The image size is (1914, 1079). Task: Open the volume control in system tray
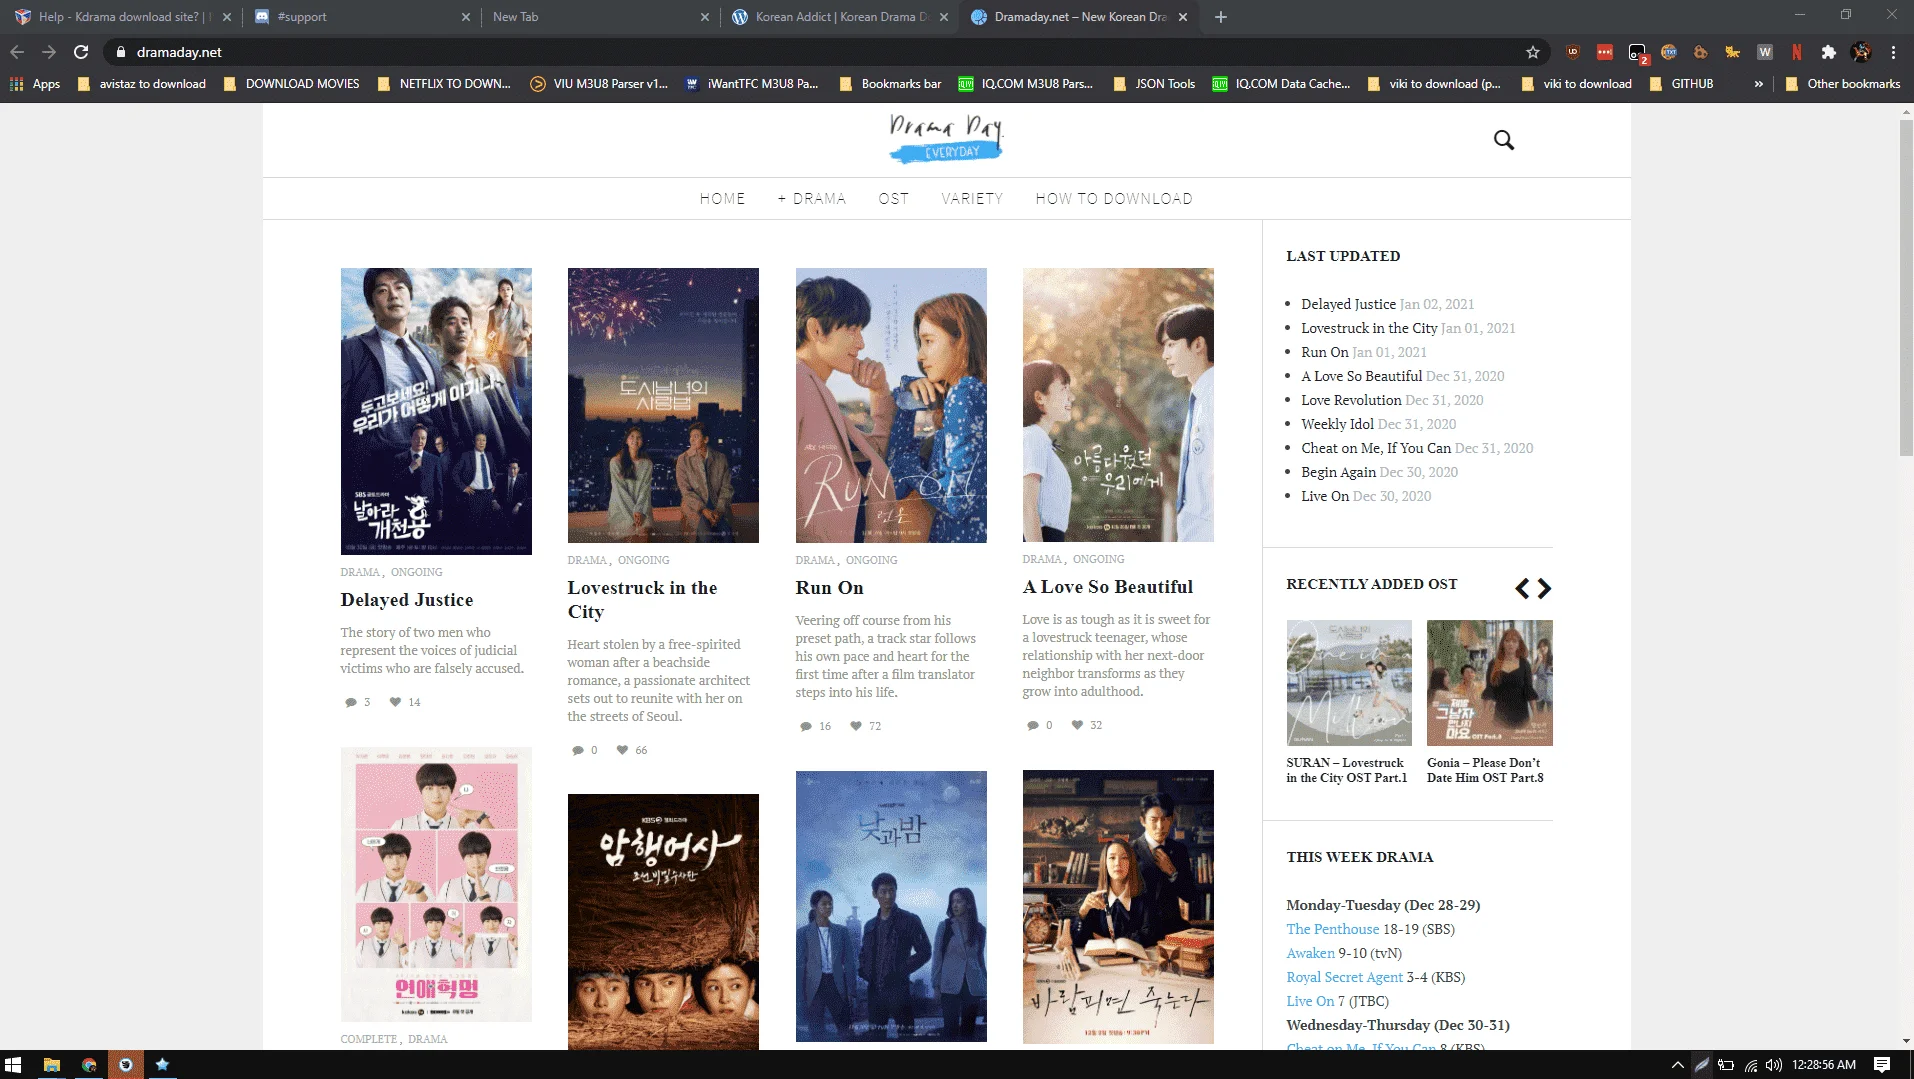click(1774, 1065)
